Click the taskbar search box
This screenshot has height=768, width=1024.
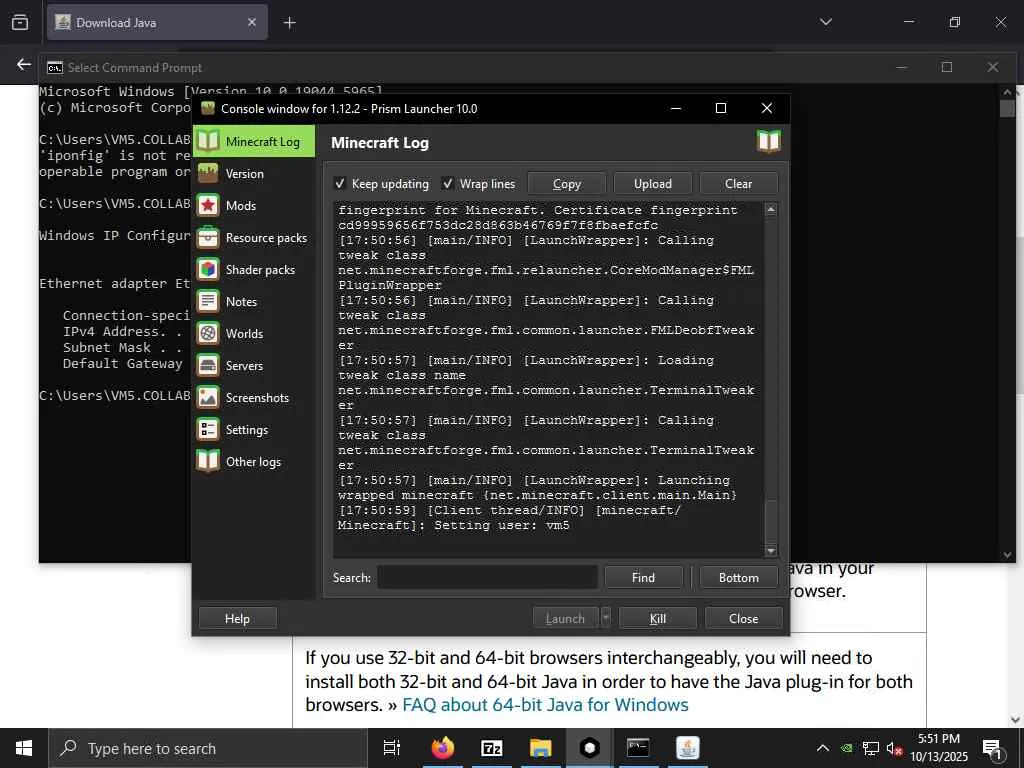tap(208, 748)
